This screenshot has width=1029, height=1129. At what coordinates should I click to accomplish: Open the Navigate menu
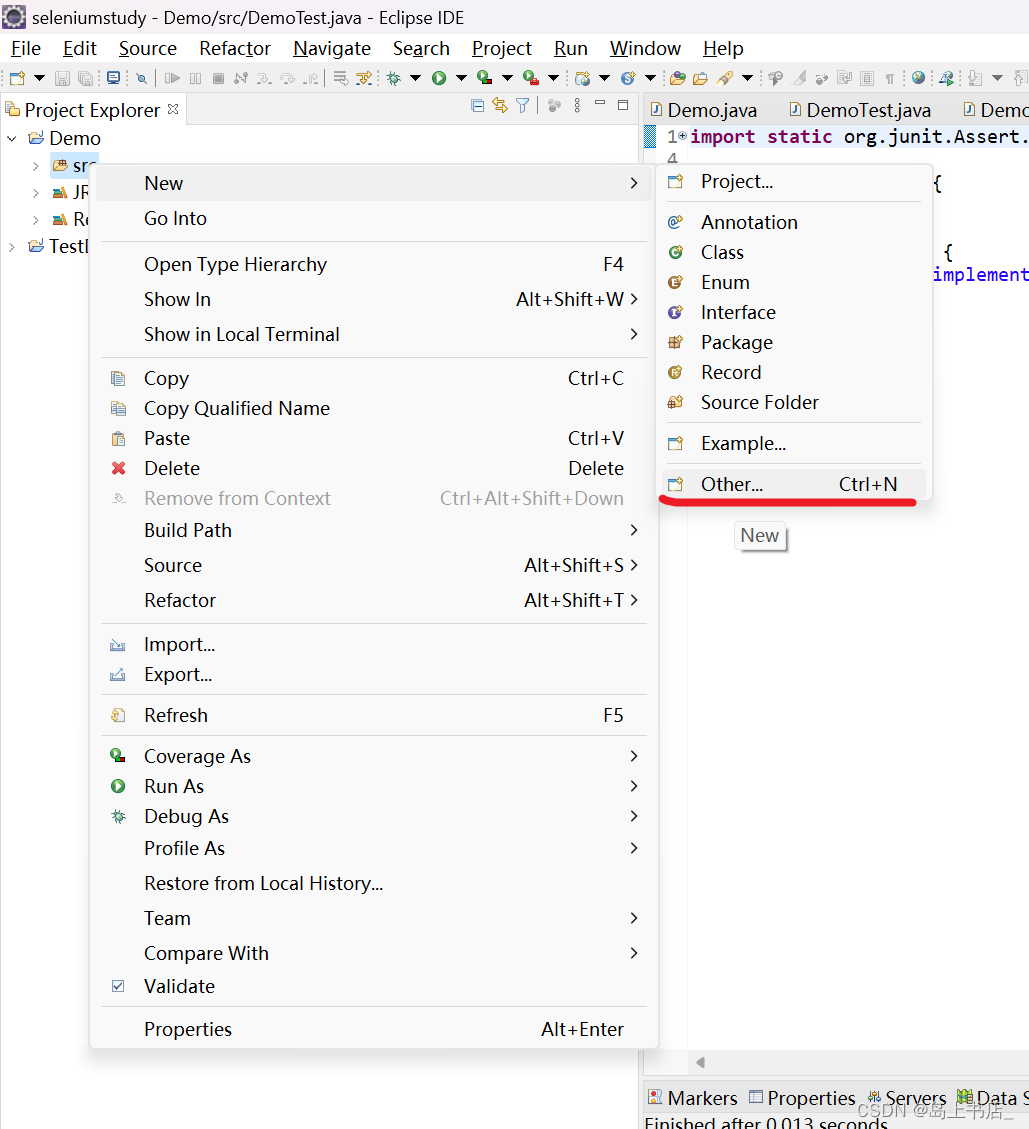[332, 48]
